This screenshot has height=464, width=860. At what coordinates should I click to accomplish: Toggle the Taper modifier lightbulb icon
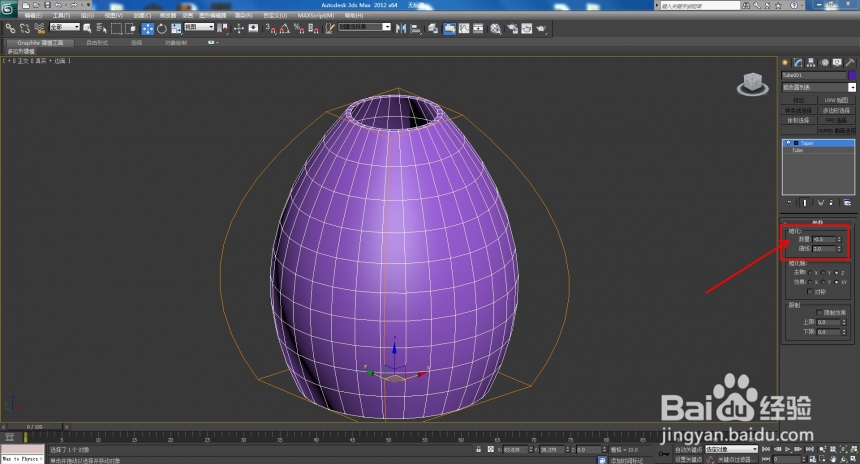point(789,143)
